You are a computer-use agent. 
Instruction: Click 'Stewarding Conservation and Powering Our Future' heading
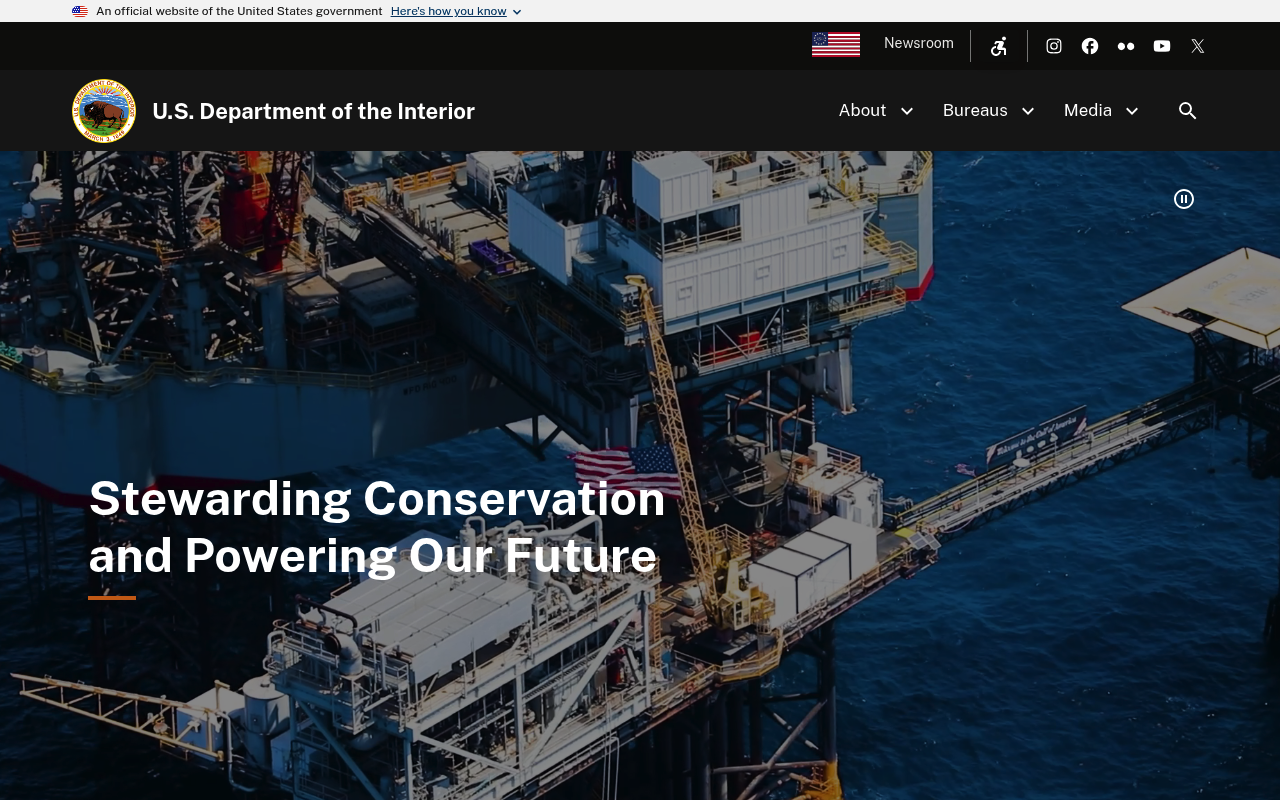pyautogui.click(x=377, y=527)
